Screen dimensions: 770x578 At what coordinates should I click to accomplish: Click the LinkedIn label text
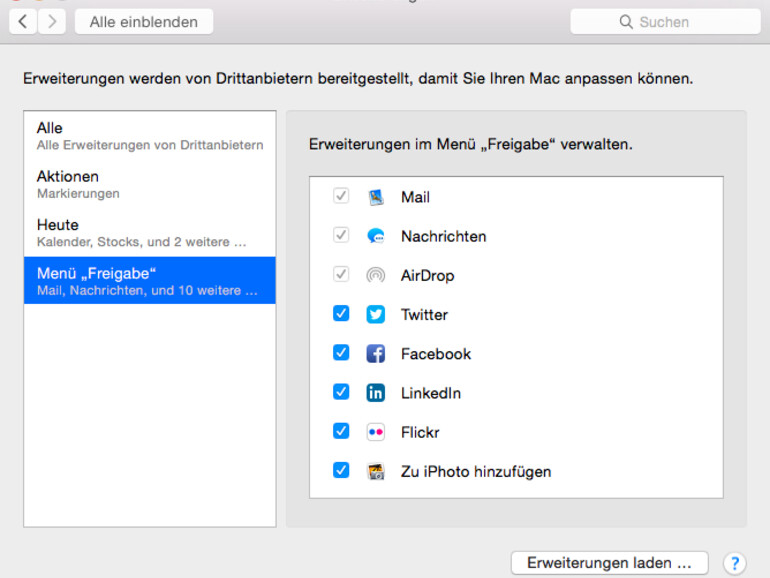(x=431, y=393)
